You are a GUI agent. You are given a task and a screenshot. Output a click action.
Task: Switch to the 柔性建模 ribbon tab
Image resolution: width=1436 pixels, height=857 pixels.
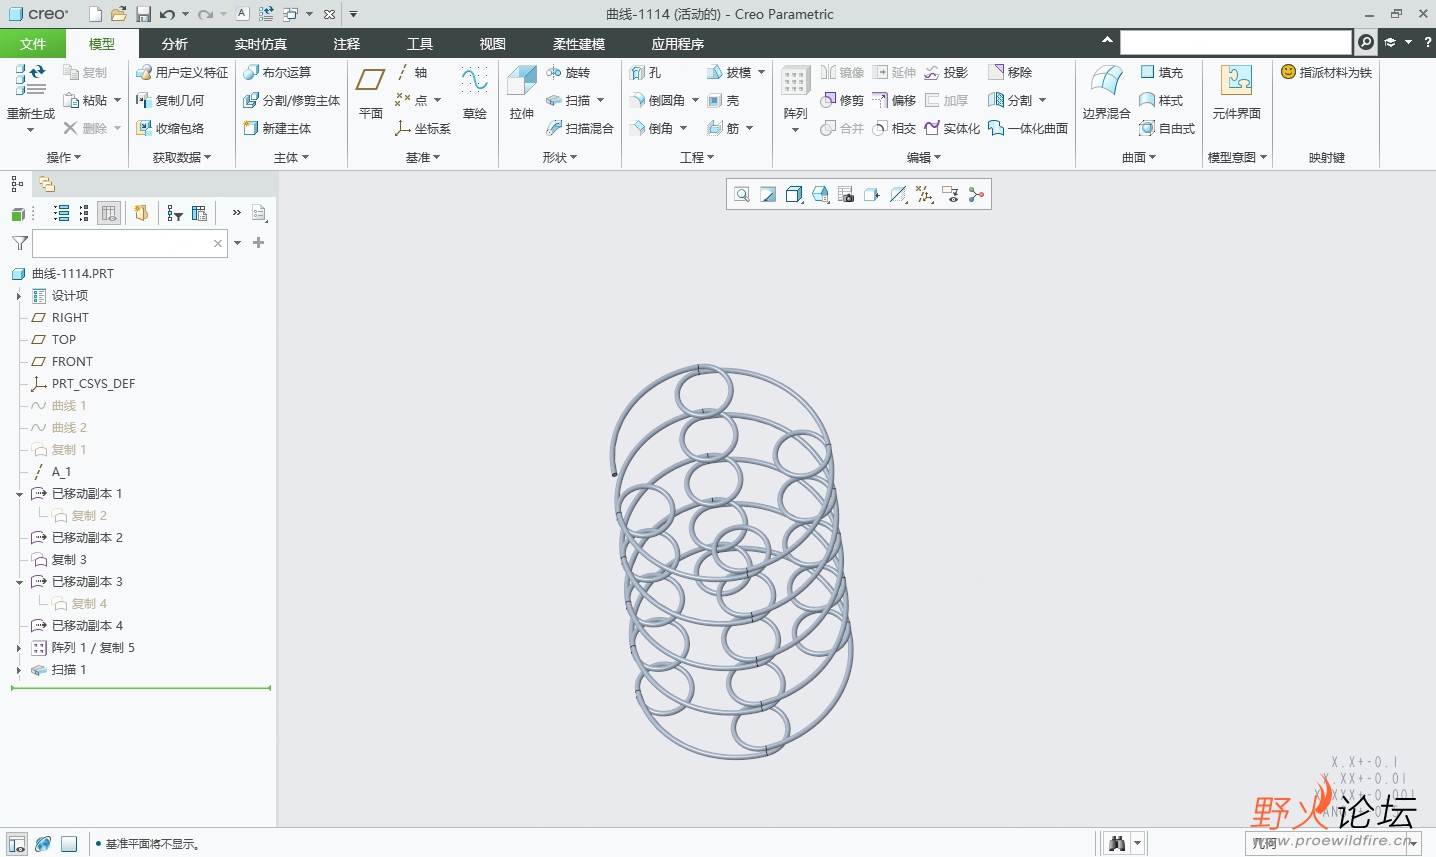579,44
